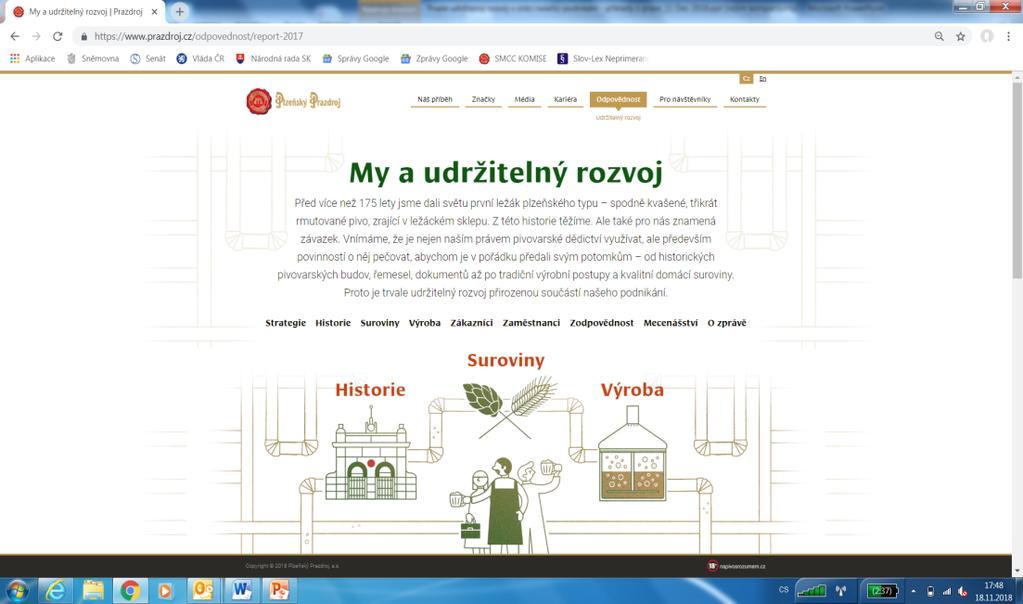This screenshot has width=1023, height=604.
Task: Open the Kariéra menu item
Action: pos(565,99)
